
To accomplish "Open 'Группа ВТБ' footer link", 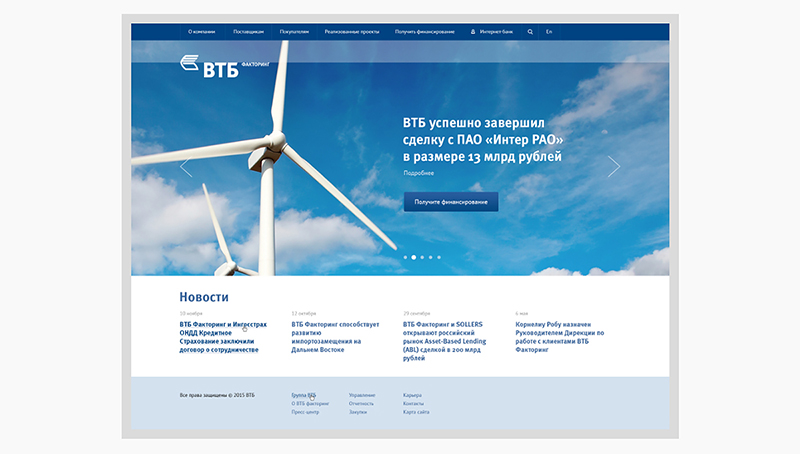I will click(x=304, y=395).
